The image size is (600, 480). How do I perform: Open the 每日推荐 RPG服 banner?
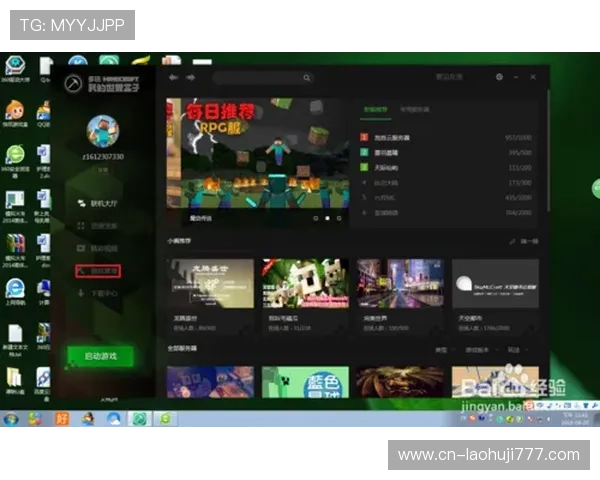click(258, 153)
